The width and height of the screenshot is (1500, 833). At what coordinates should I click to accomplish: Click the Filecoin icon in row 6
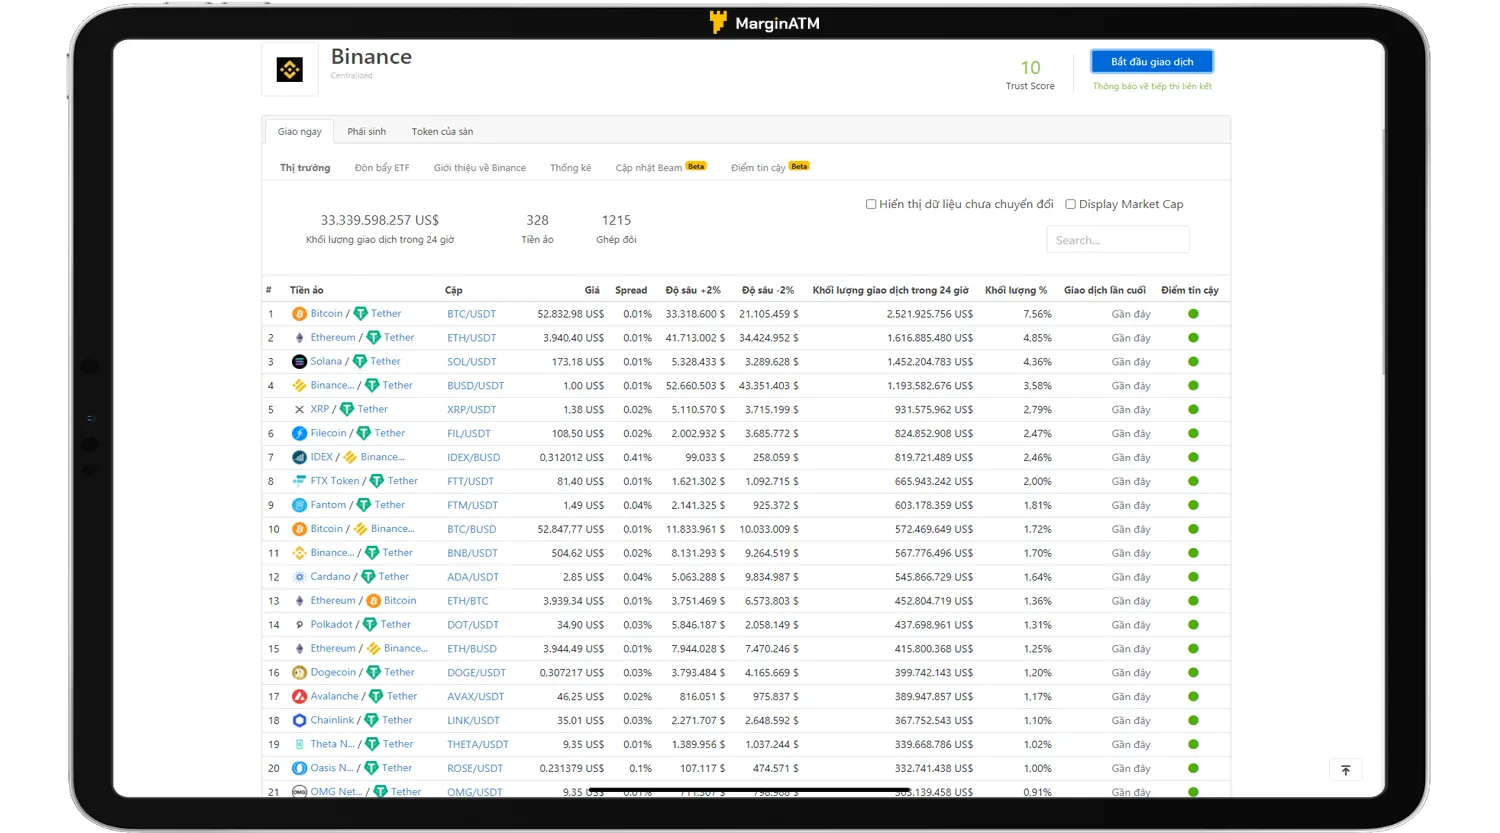299,434
